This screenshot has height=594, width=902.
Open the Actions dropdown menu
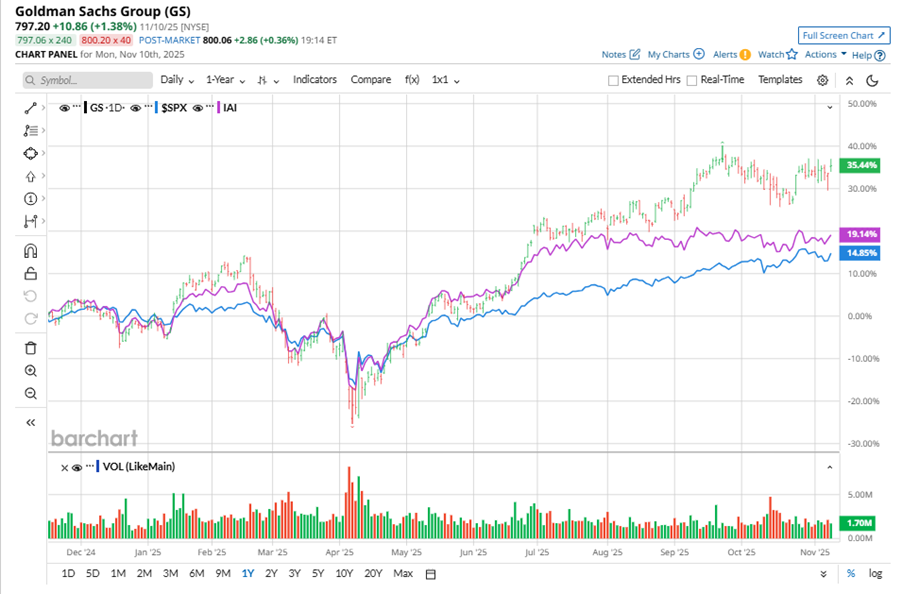pyautogui.click(x=825, y=55)
